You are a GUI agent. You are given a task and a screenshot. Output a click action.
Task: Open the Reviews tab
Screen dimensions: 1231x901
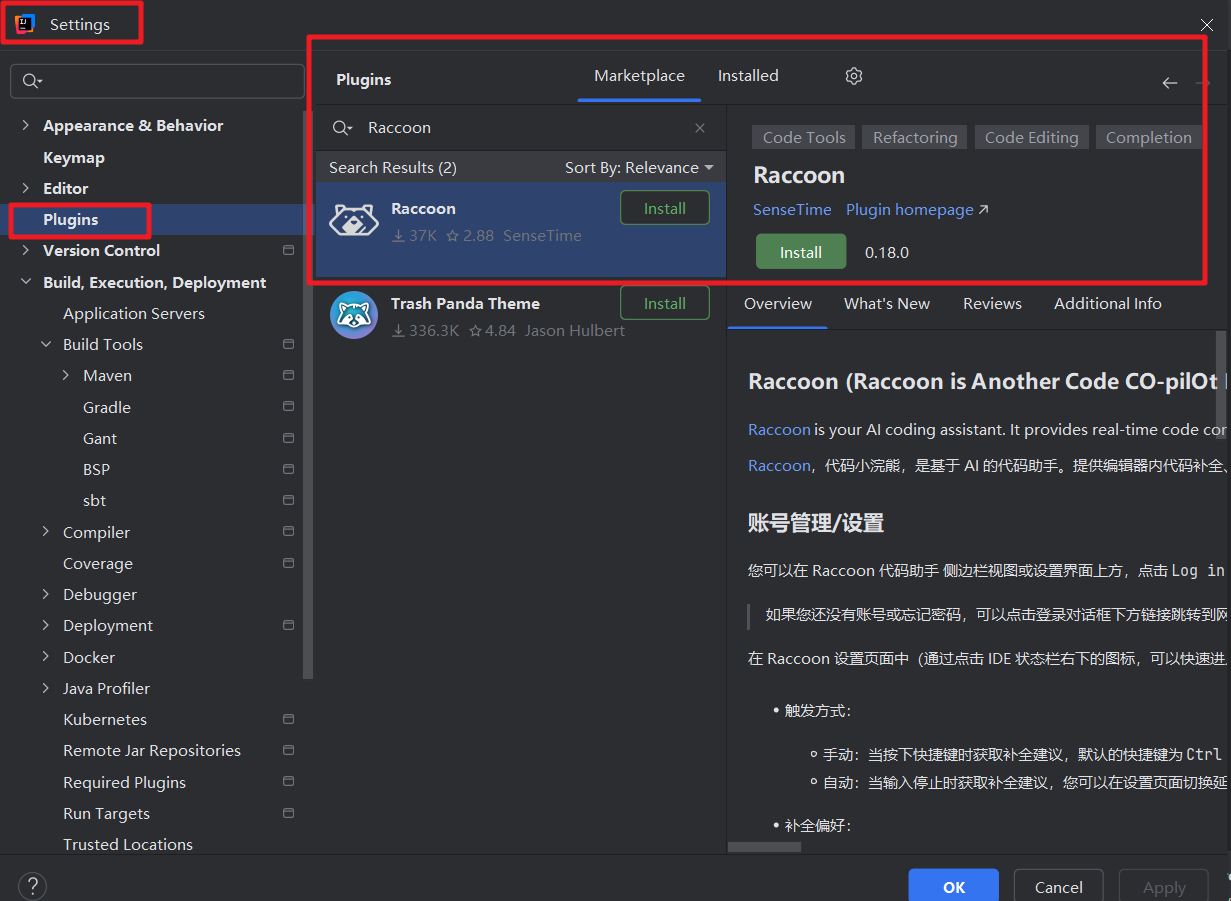click(x=992, y=303)
